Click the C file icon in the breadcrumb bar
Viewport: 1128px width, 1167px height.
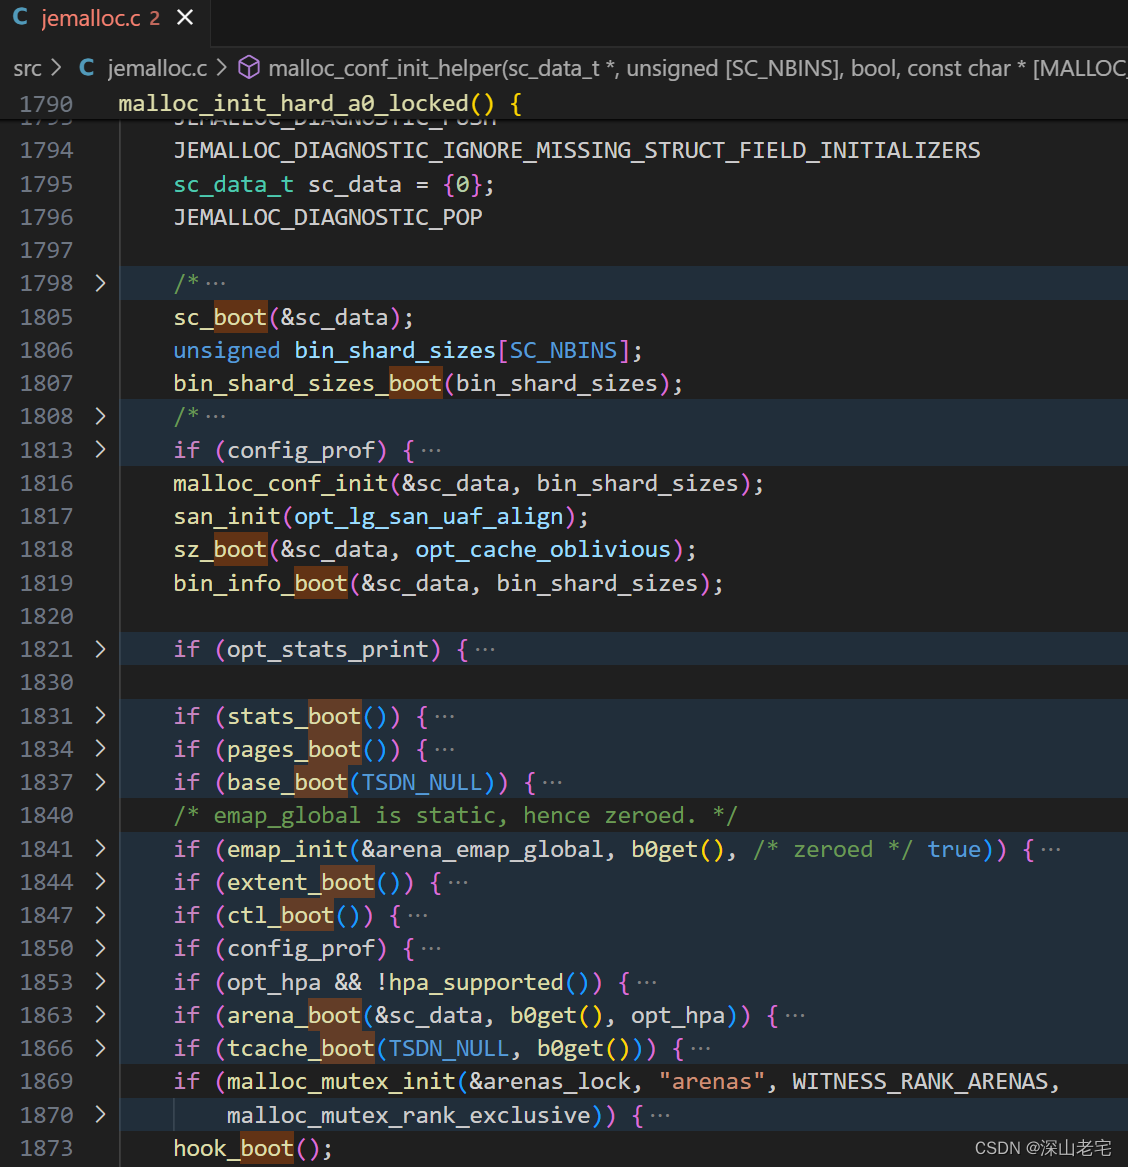pyautogui.click(x=86, y=68)
